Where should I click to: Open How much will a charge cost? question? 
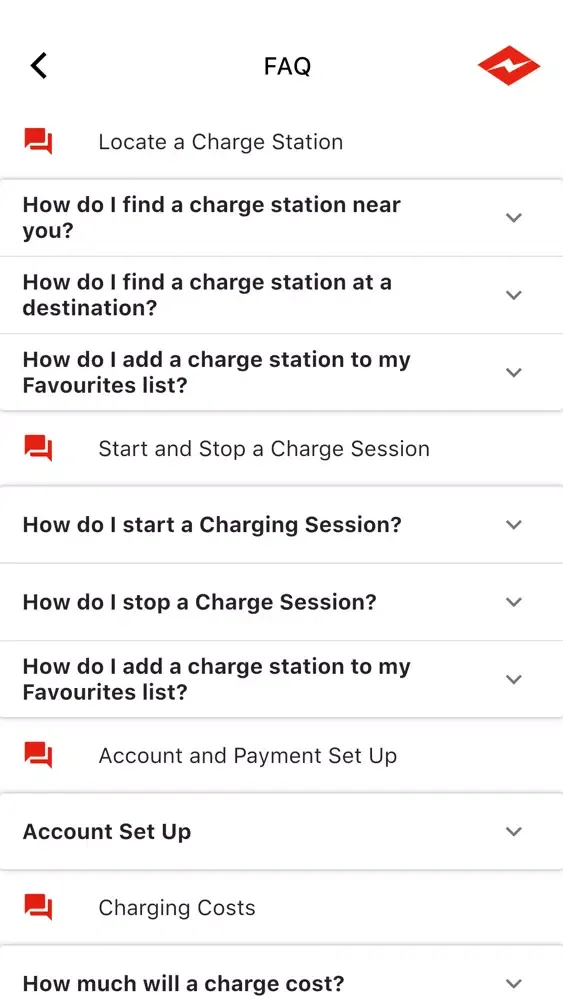184,983
